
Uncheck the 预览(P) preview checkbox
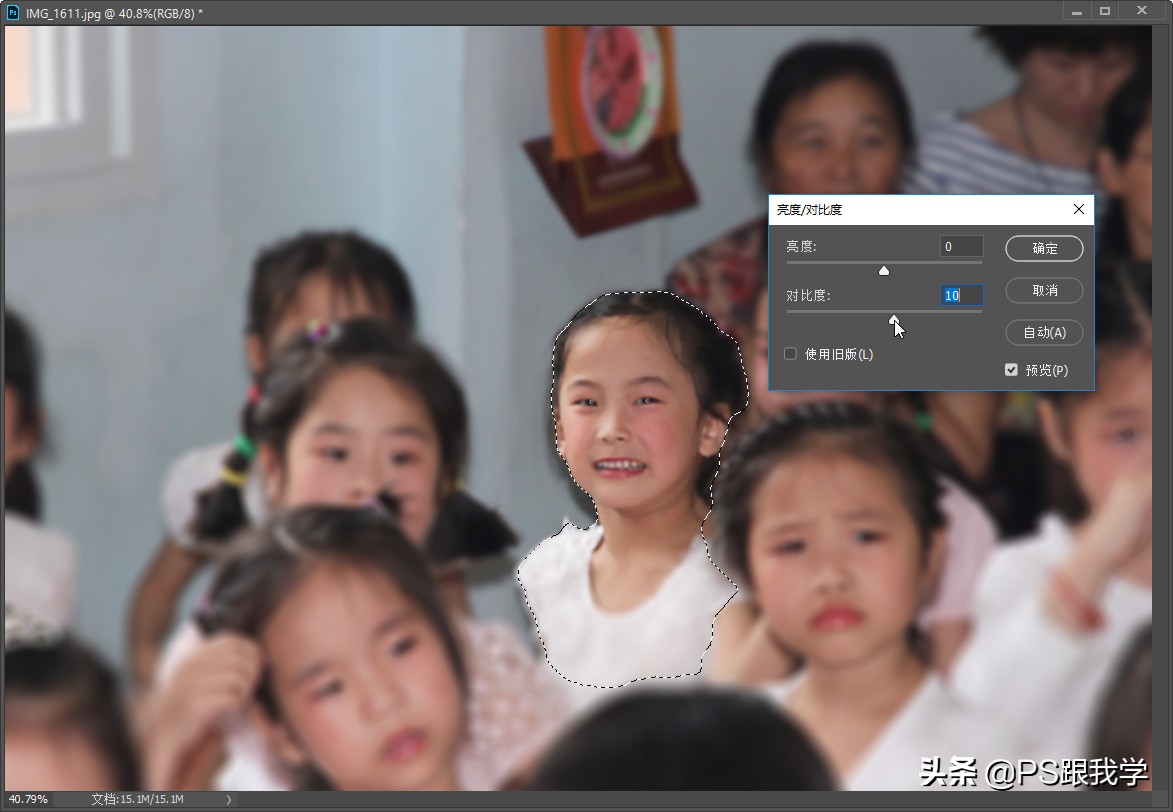1011,370
